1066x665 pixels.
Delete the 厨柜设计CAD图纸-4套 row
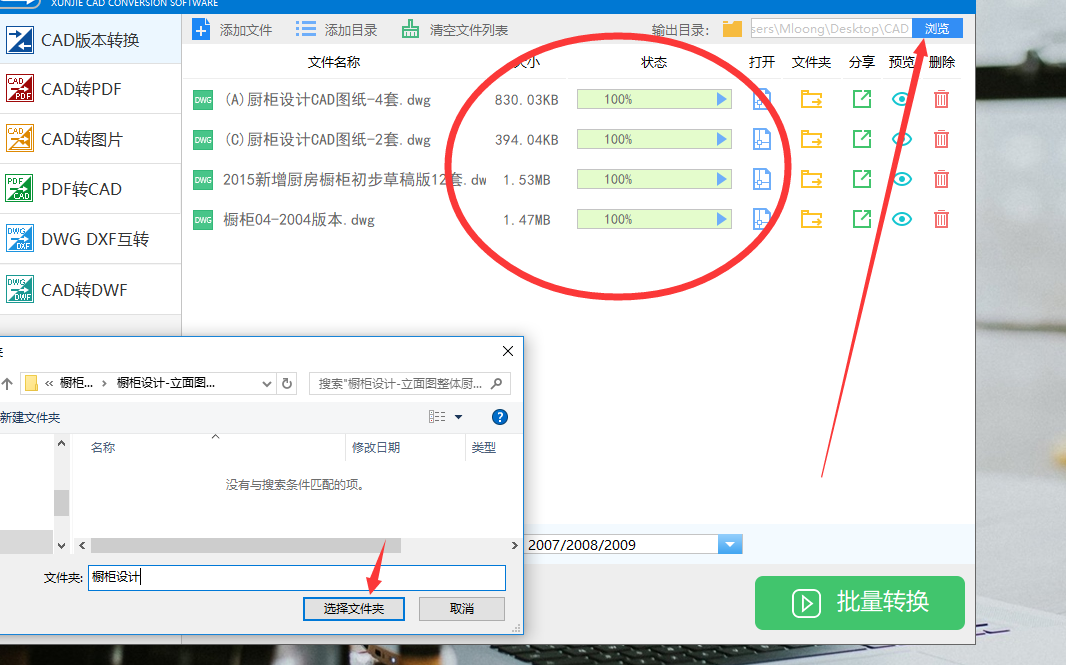(941, 99)
